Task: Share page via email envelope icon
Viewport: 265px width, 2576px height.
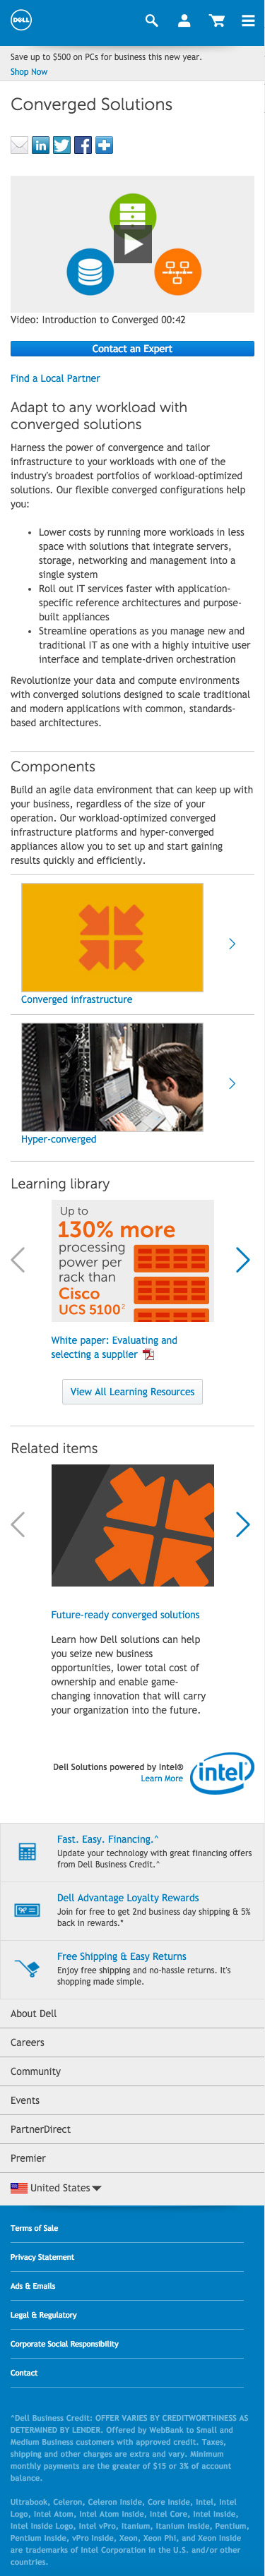Action: [19, 145]
